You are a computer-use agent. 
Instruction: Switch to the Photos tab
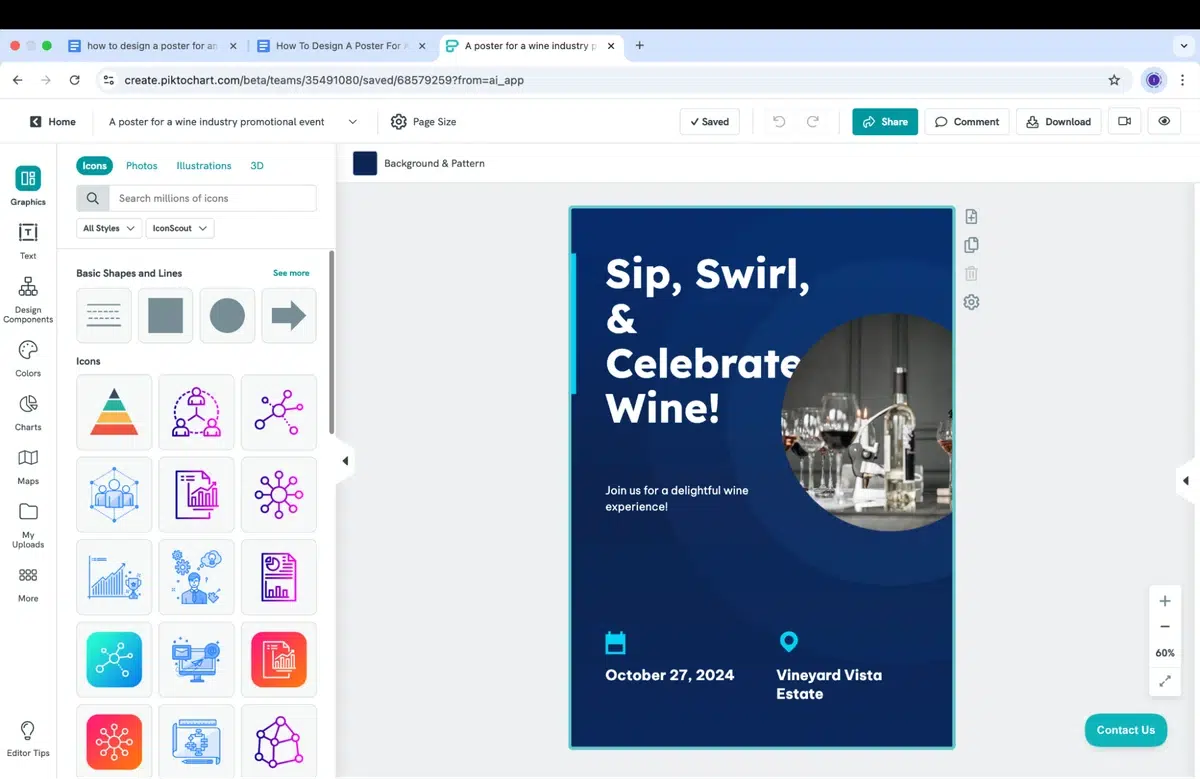tap(141, 165)
